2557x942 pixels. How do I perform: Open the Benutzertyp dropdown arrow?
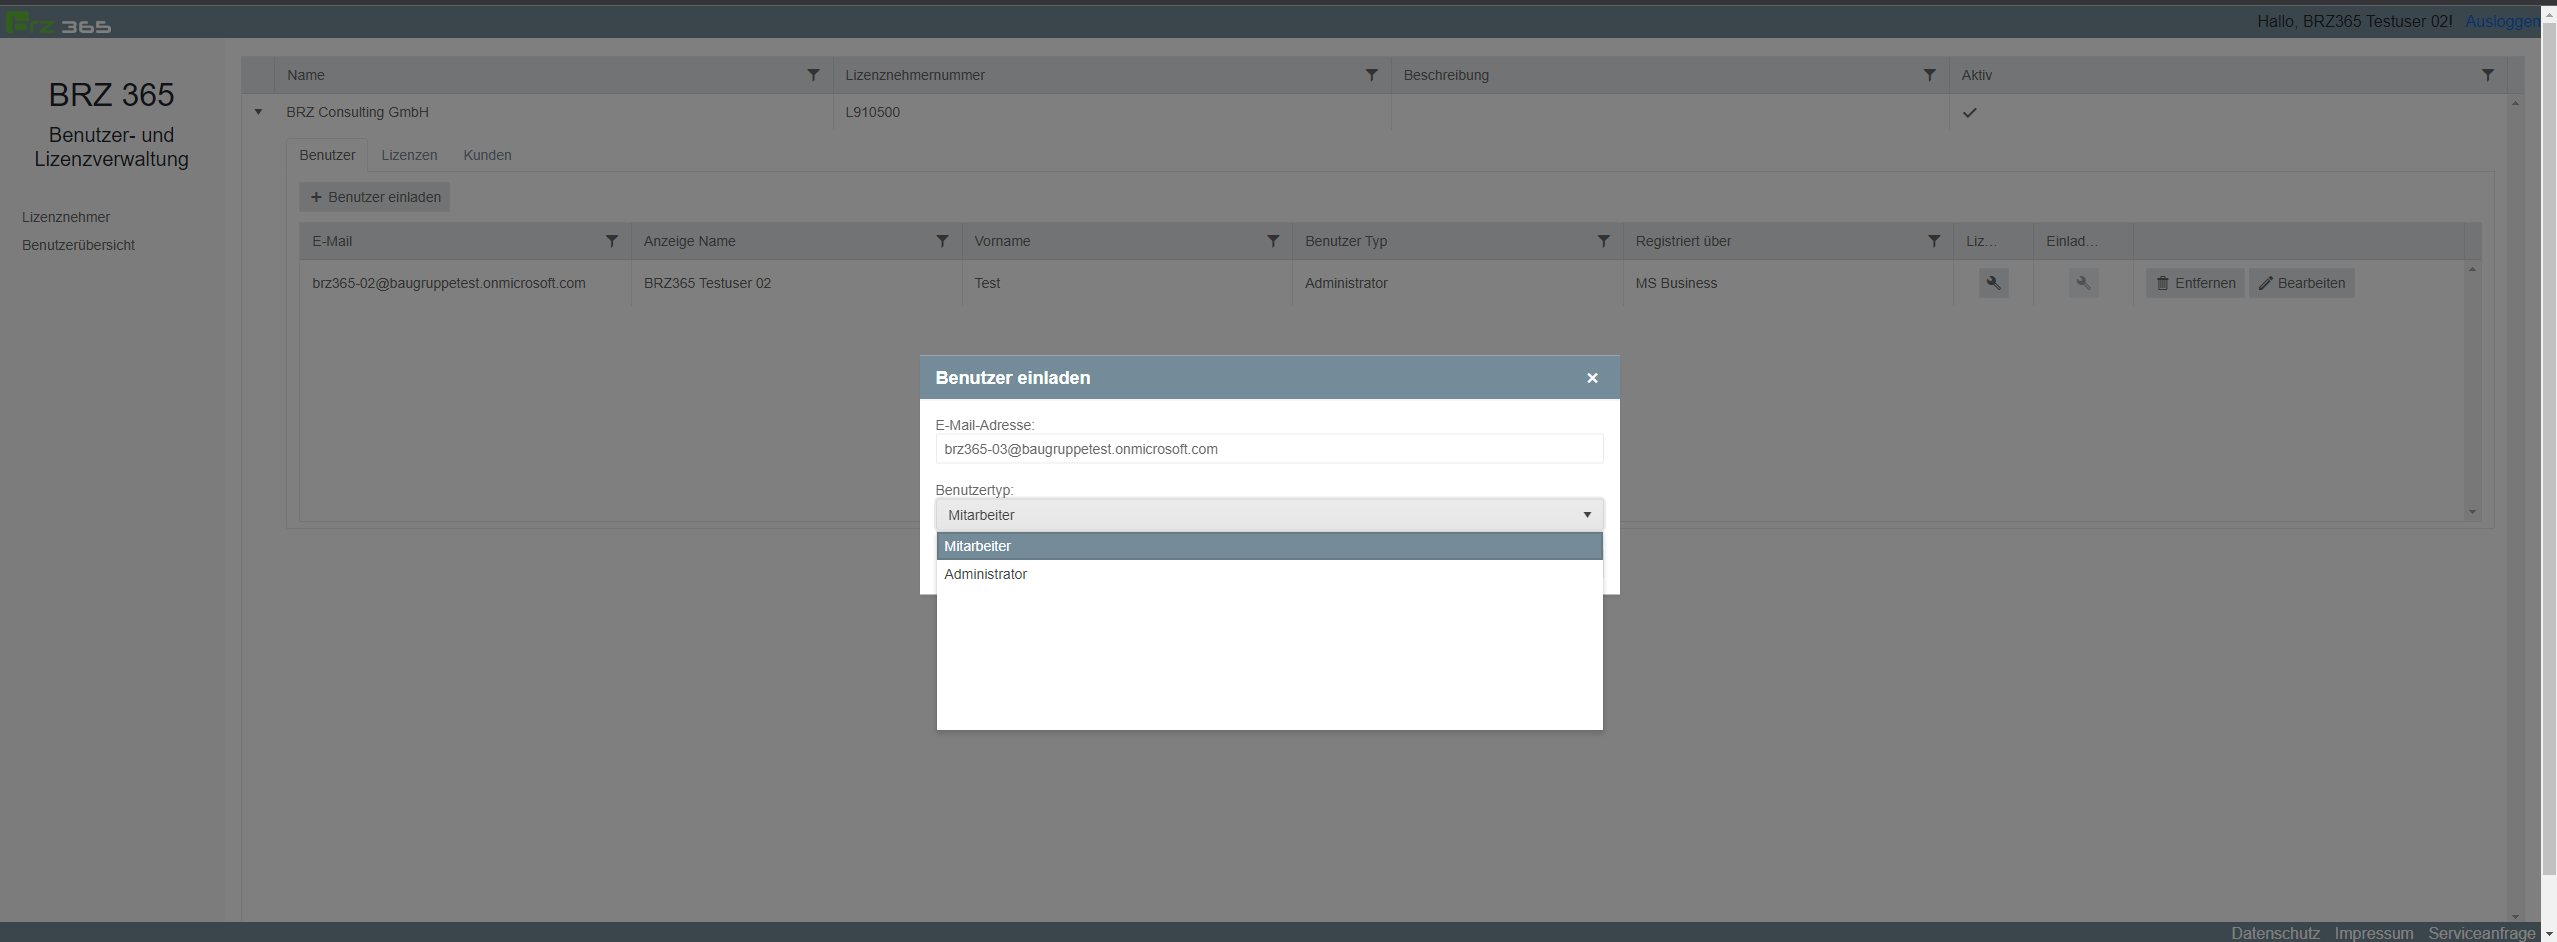(1586, 515)
